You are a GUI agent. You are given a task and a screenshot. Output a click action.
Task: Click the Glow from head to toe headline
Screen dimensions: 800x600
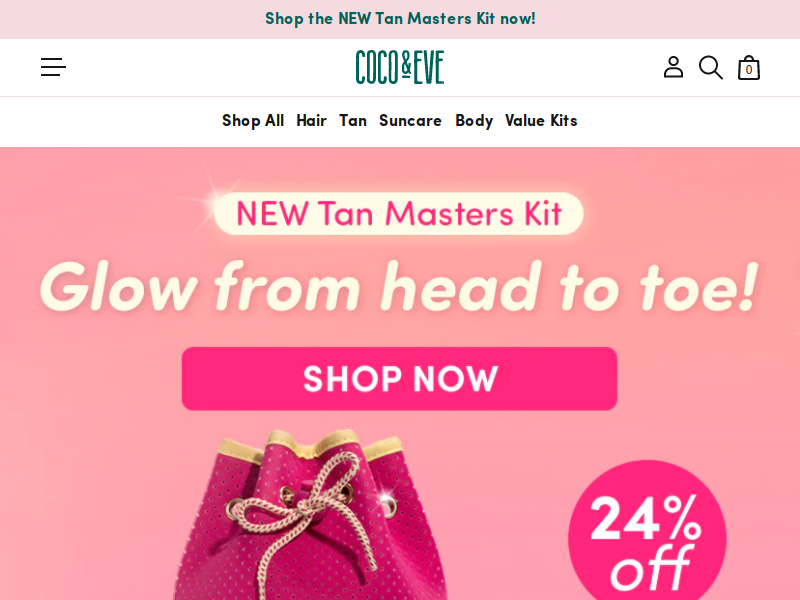(x=399, y=287)
